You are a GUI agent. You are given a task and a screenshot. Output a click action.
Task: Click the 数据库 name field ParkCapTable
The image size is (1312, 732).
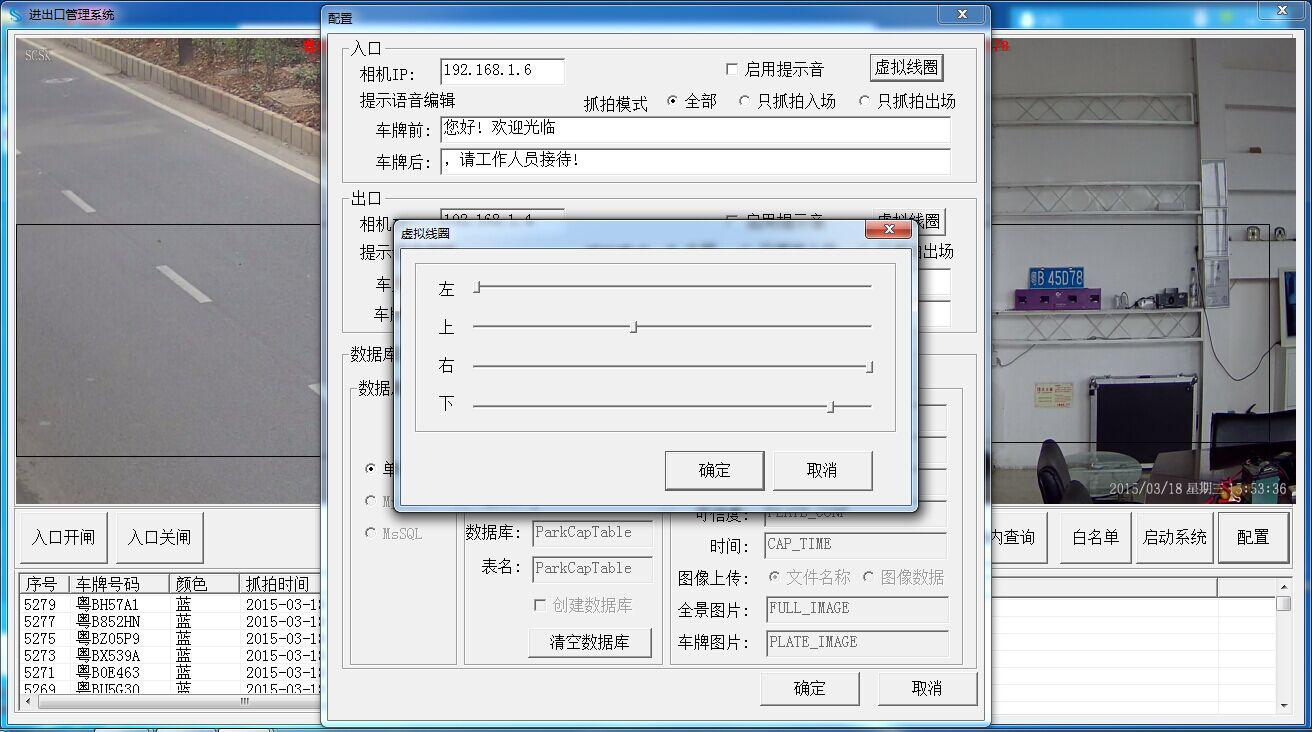click(593, 533)
